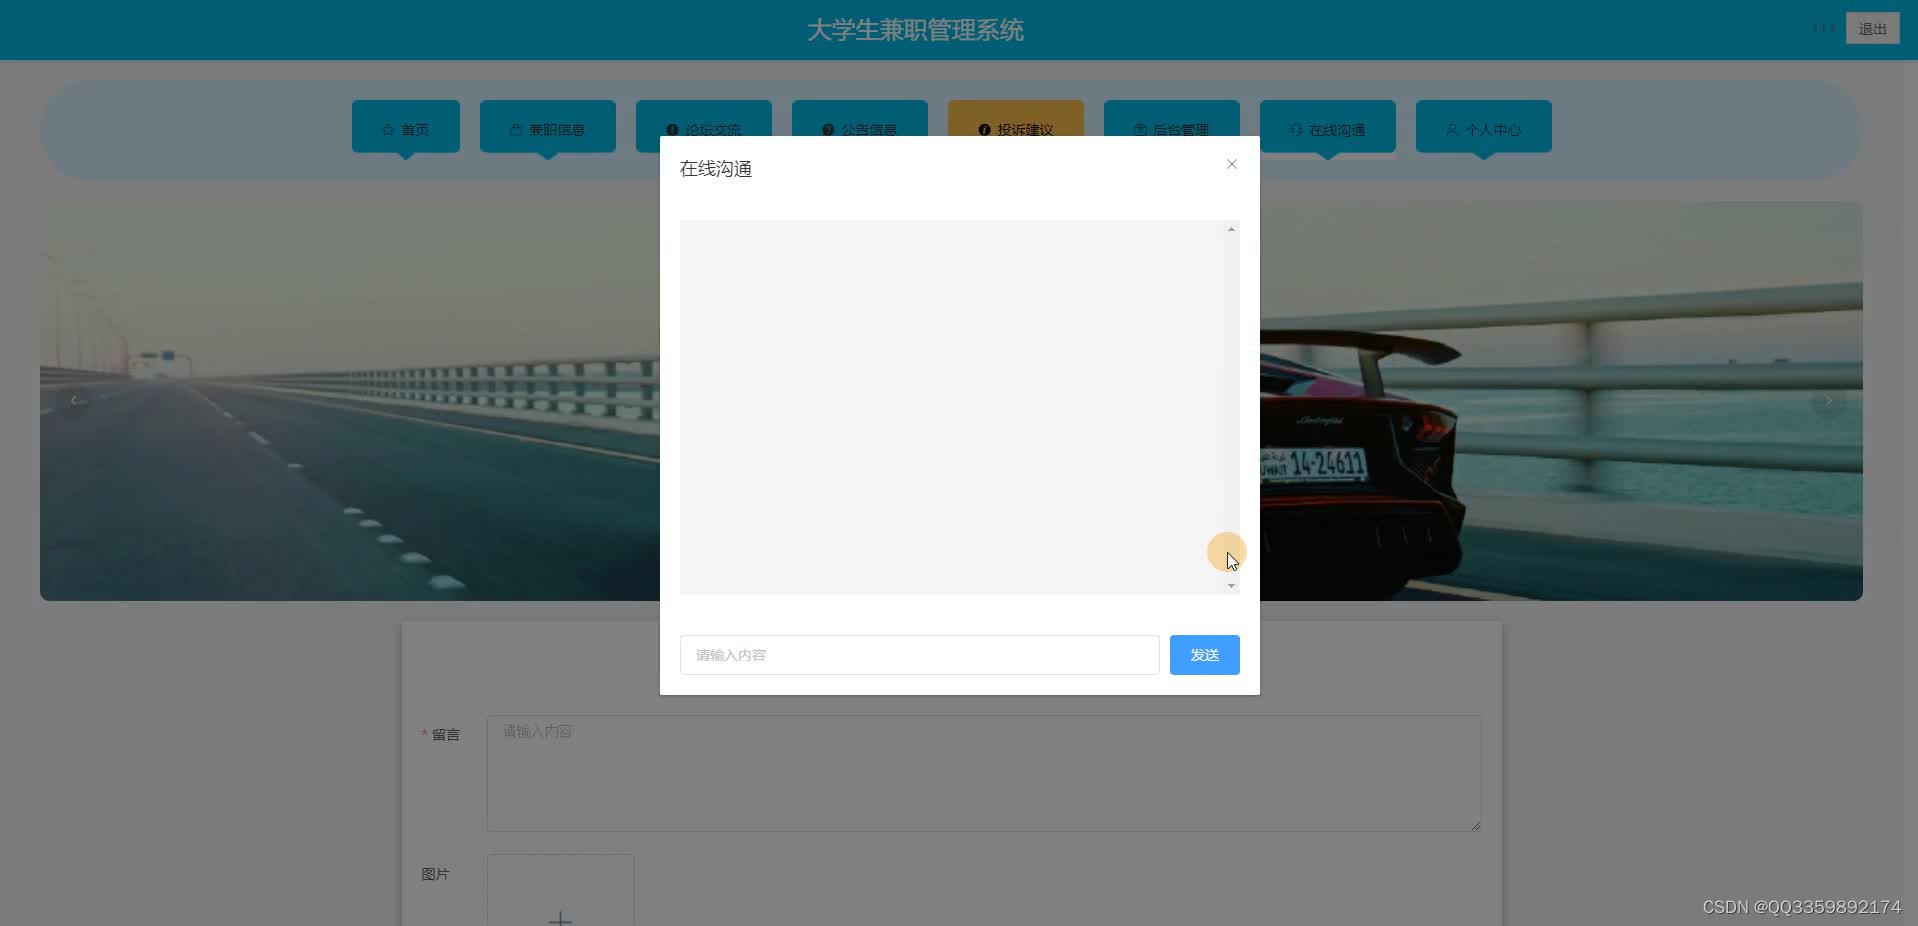Click chat scrollbar down arrow
This screenshot has width=1918, height=926.
(1231, 586)
